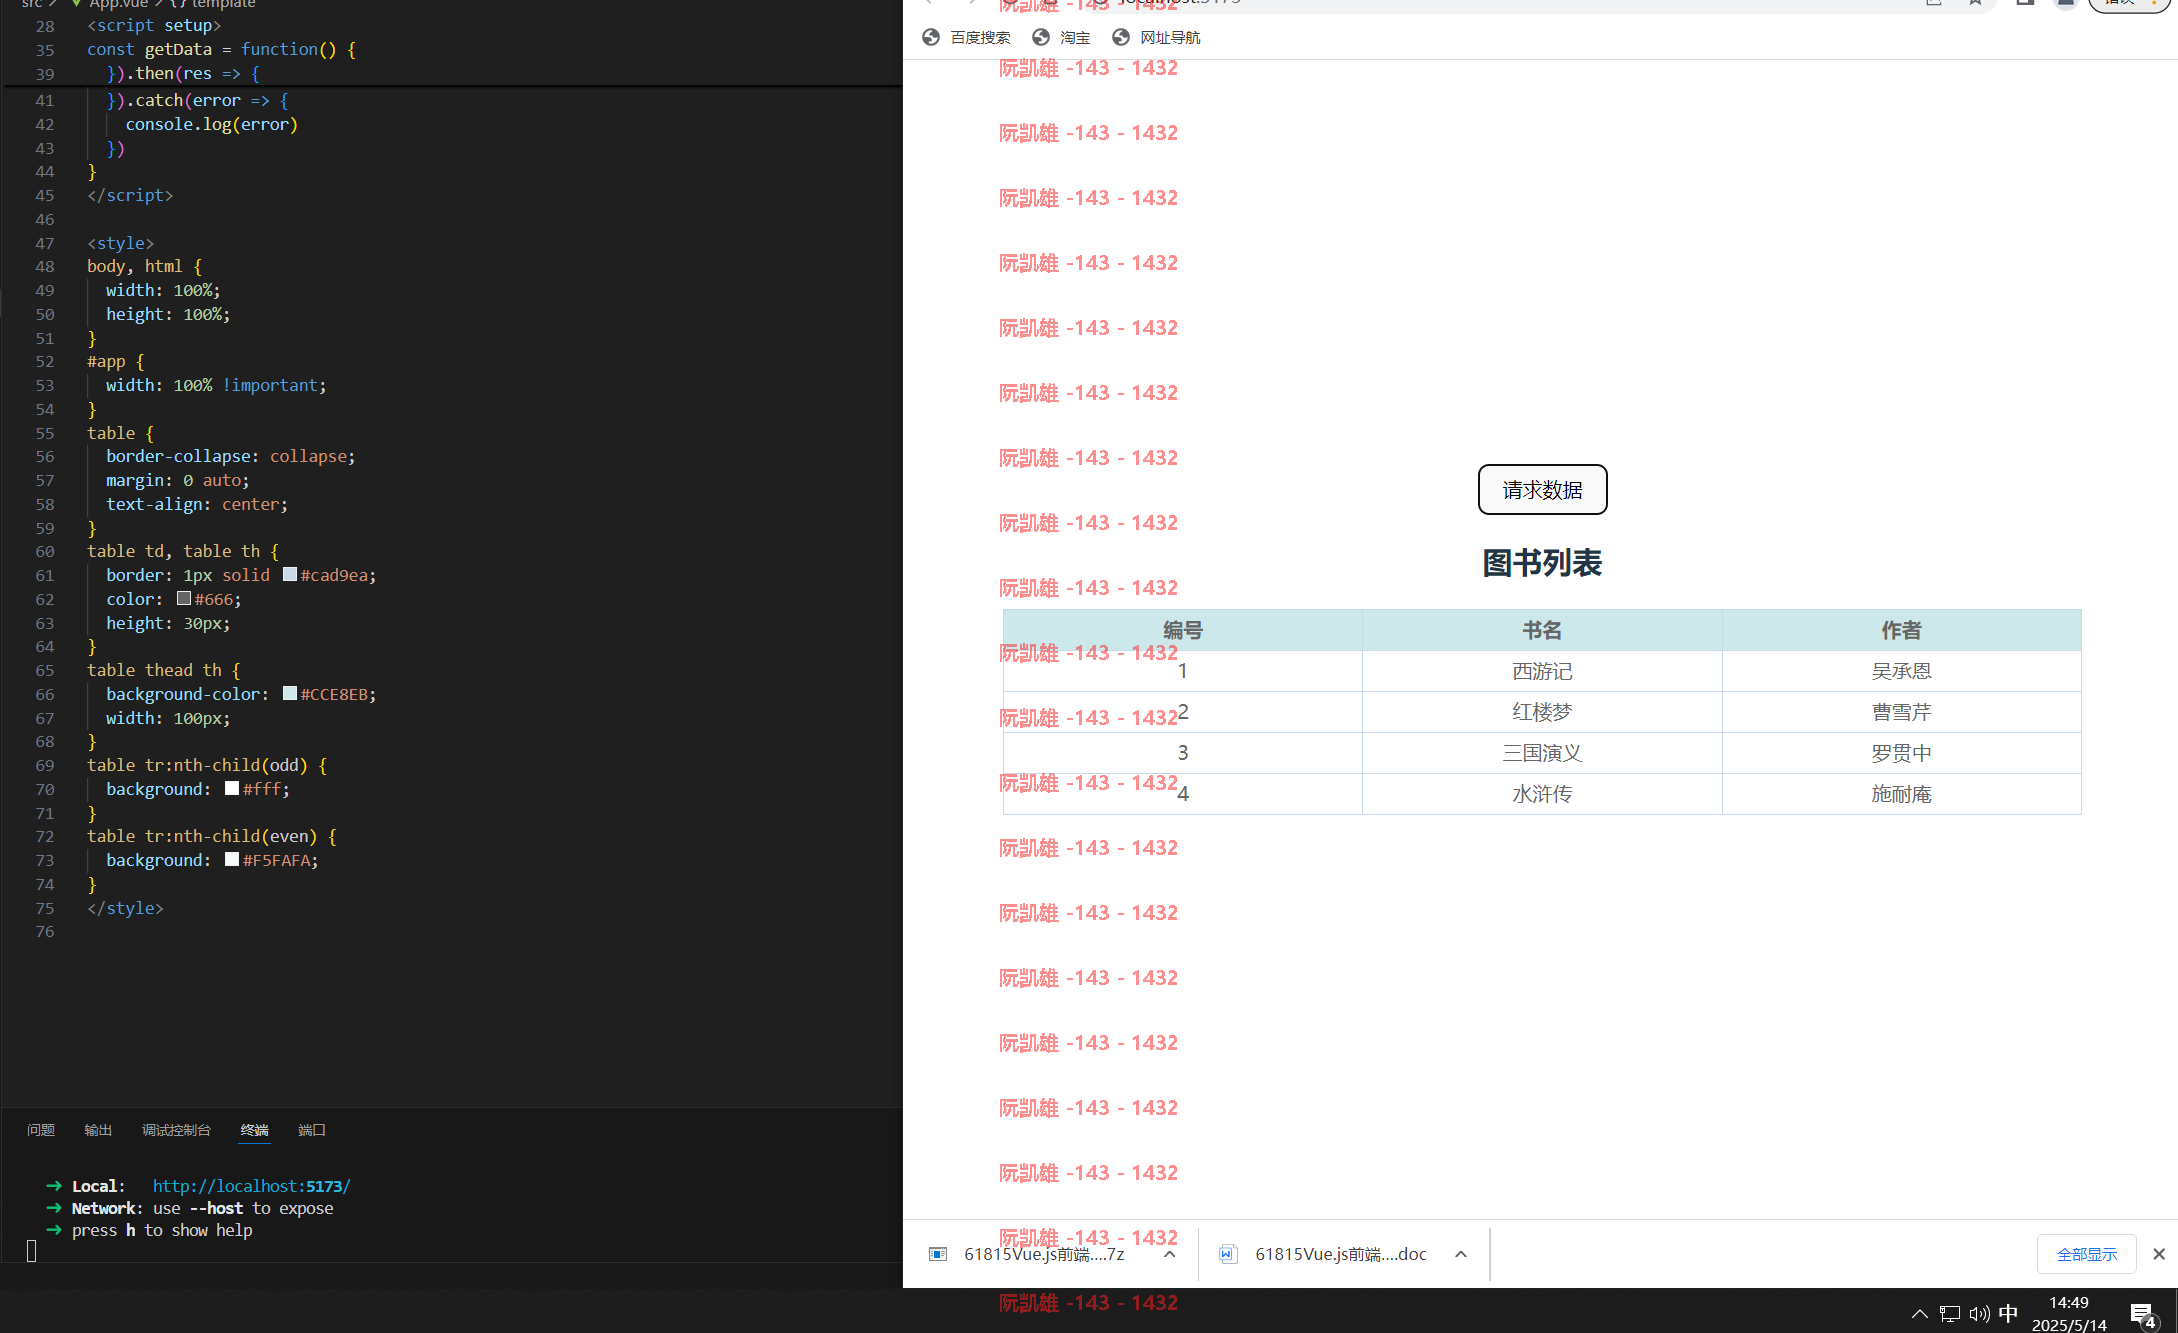Click the 7z archive file icon
Viewport: 2178px width, 1333px height.
(x=938, y=1254)
